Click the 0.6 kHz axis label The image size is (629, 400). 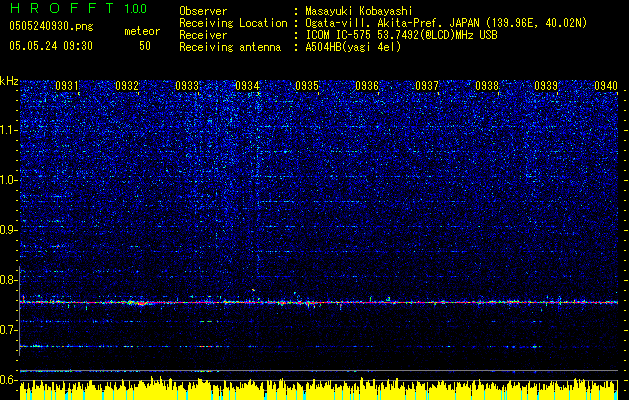[8, 380]
